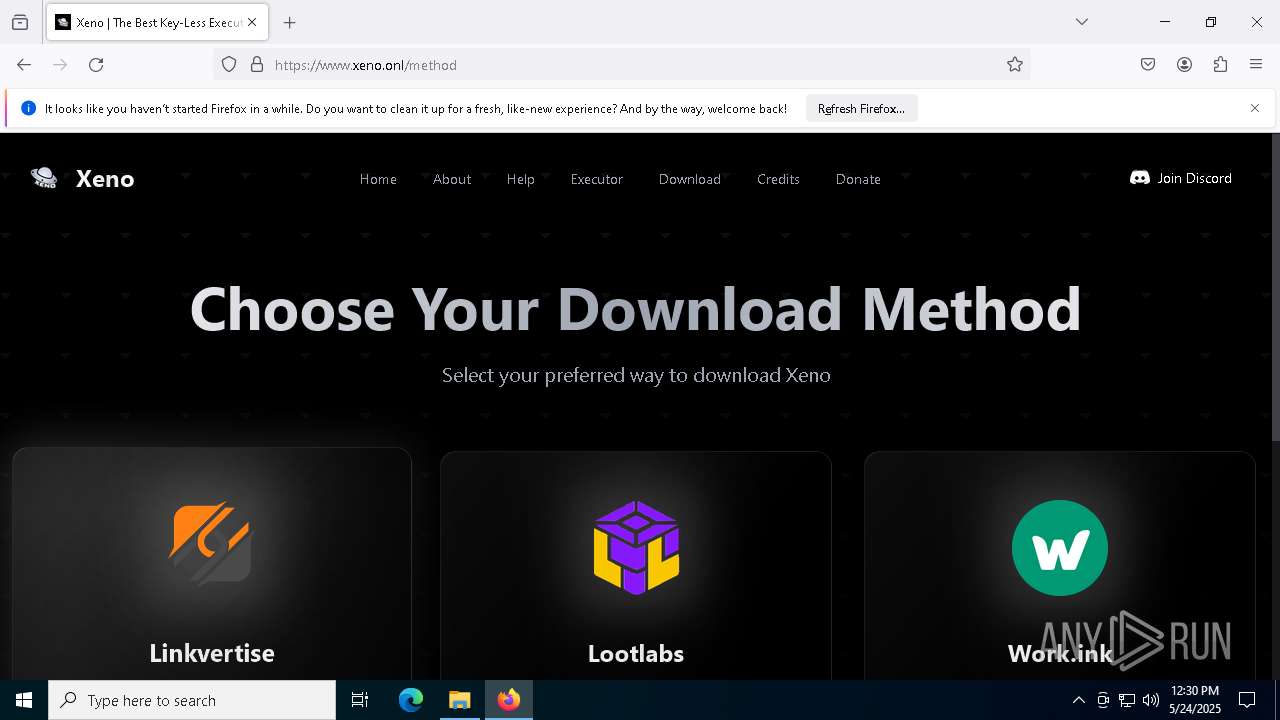Open the Home nav item
Image resolution: width=1280 pixels, height=720 pixels.
pos(378,179)
